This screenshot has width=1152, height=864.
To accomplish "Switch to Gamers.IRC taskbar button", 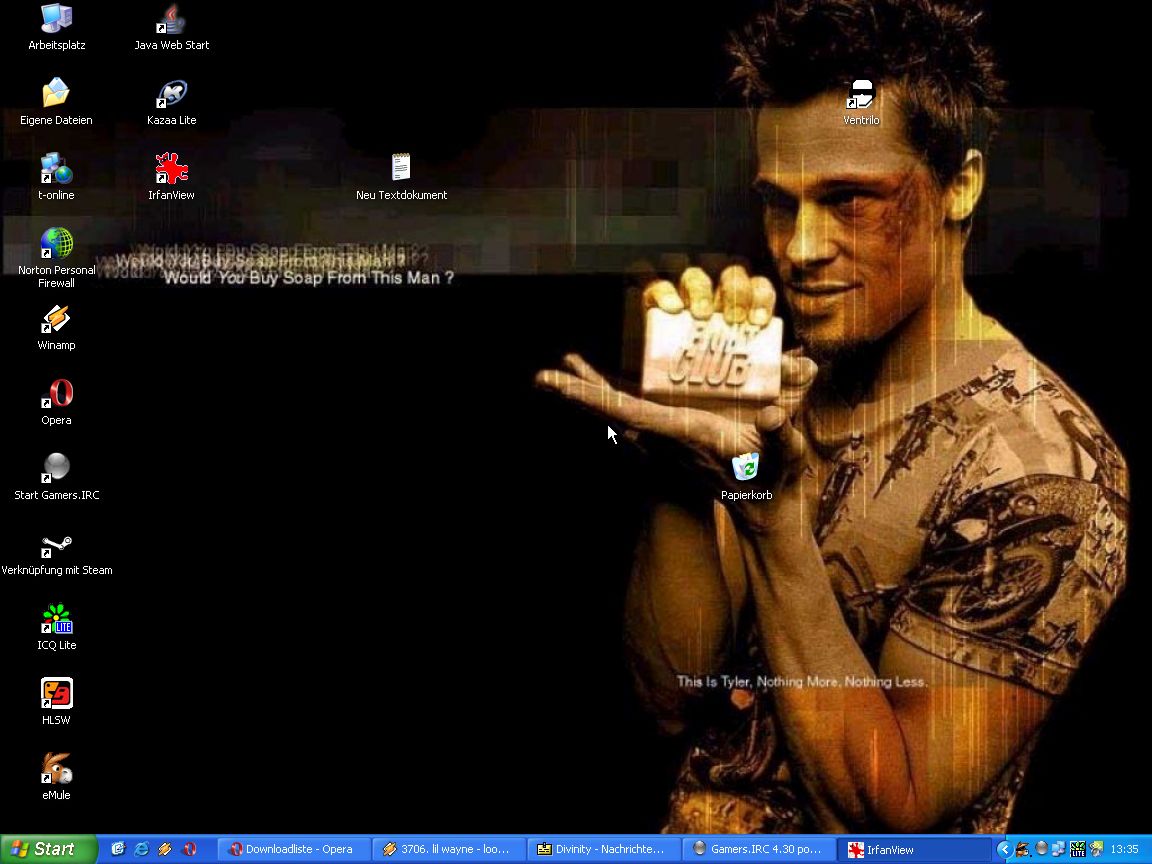I will click(x=758, y=849).
